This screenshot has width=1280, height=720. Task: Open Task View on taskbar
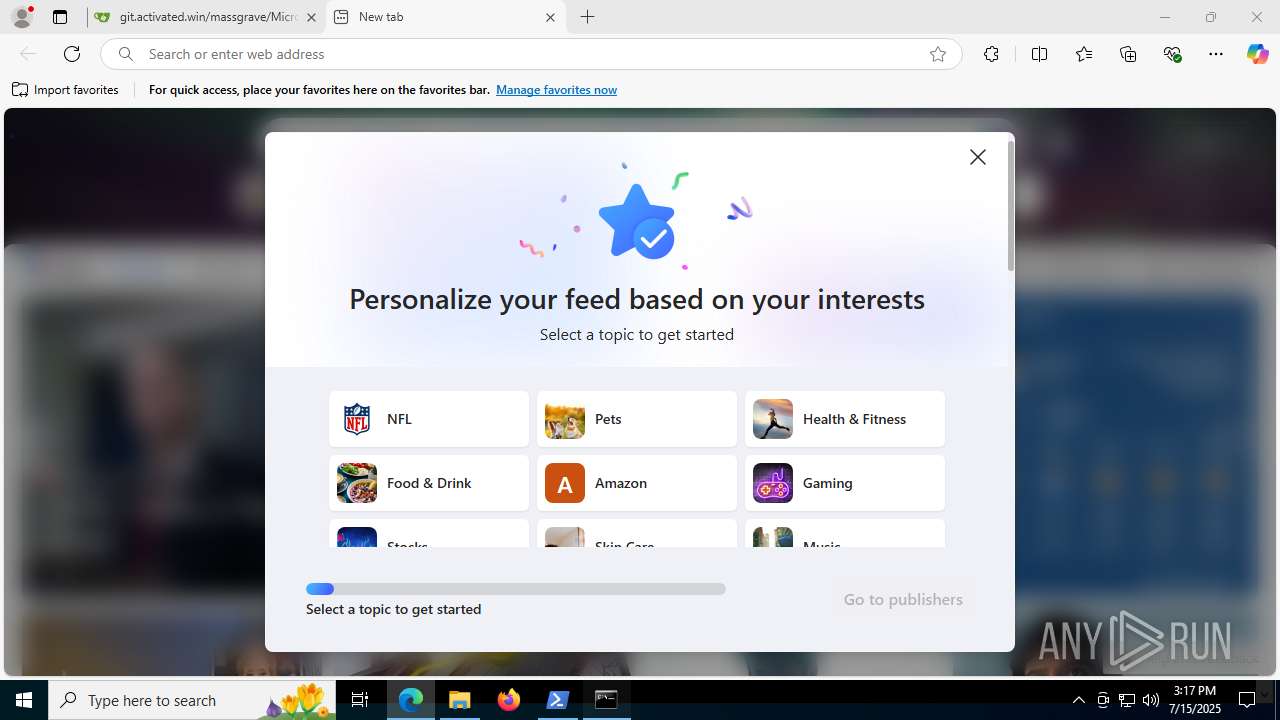pyautogui.click(x=360, y=700)
